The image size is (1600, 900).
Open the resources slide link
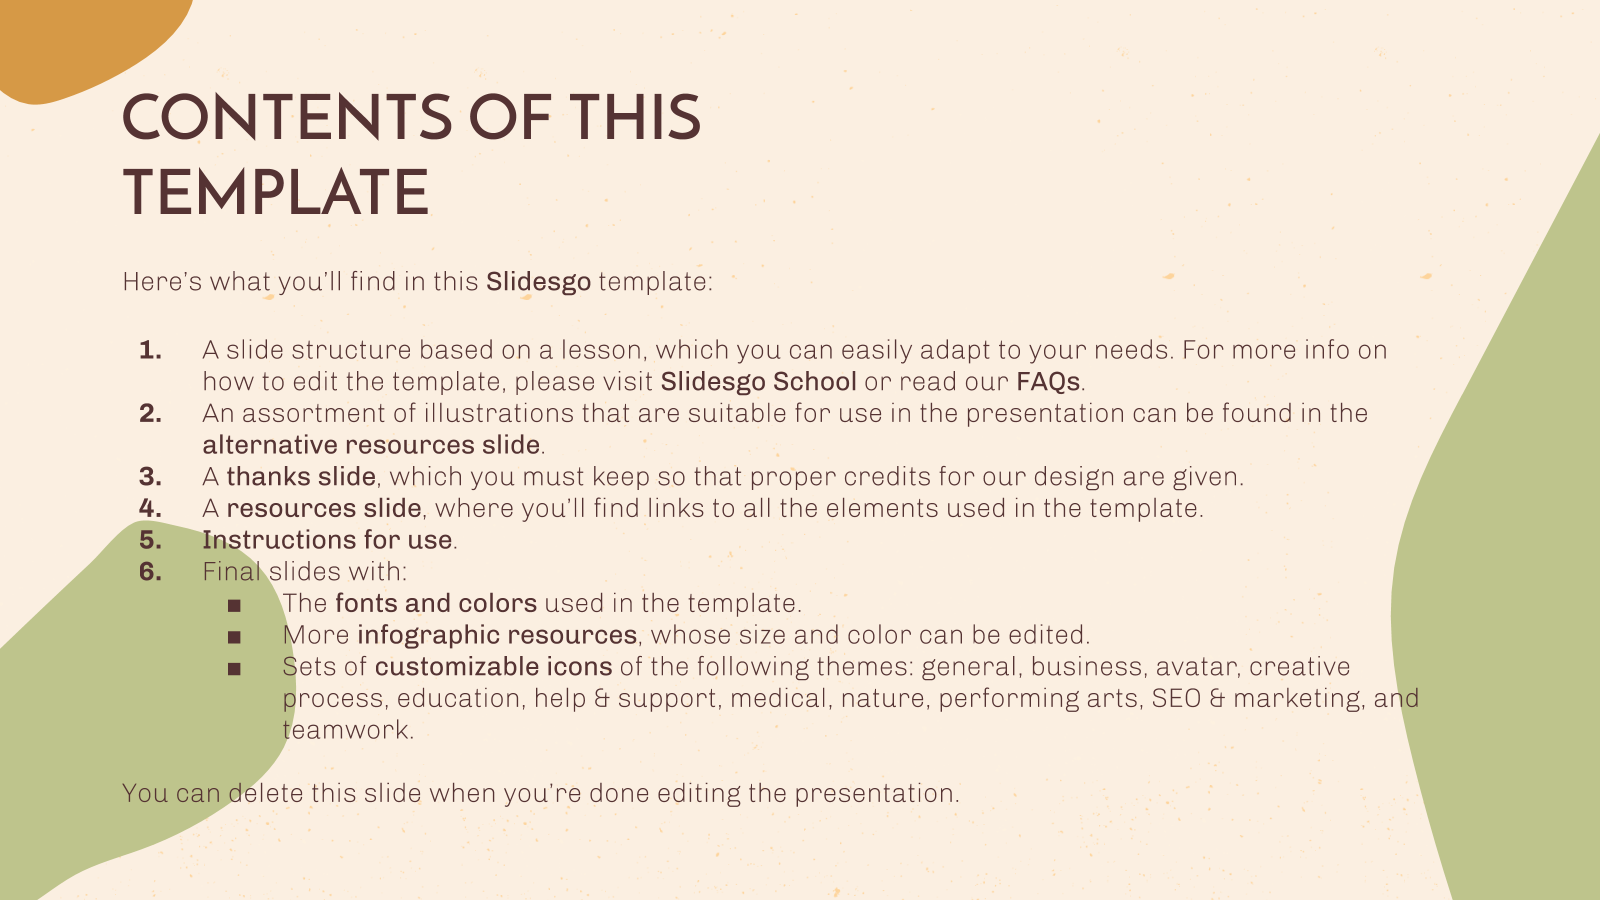coord(323,509)
